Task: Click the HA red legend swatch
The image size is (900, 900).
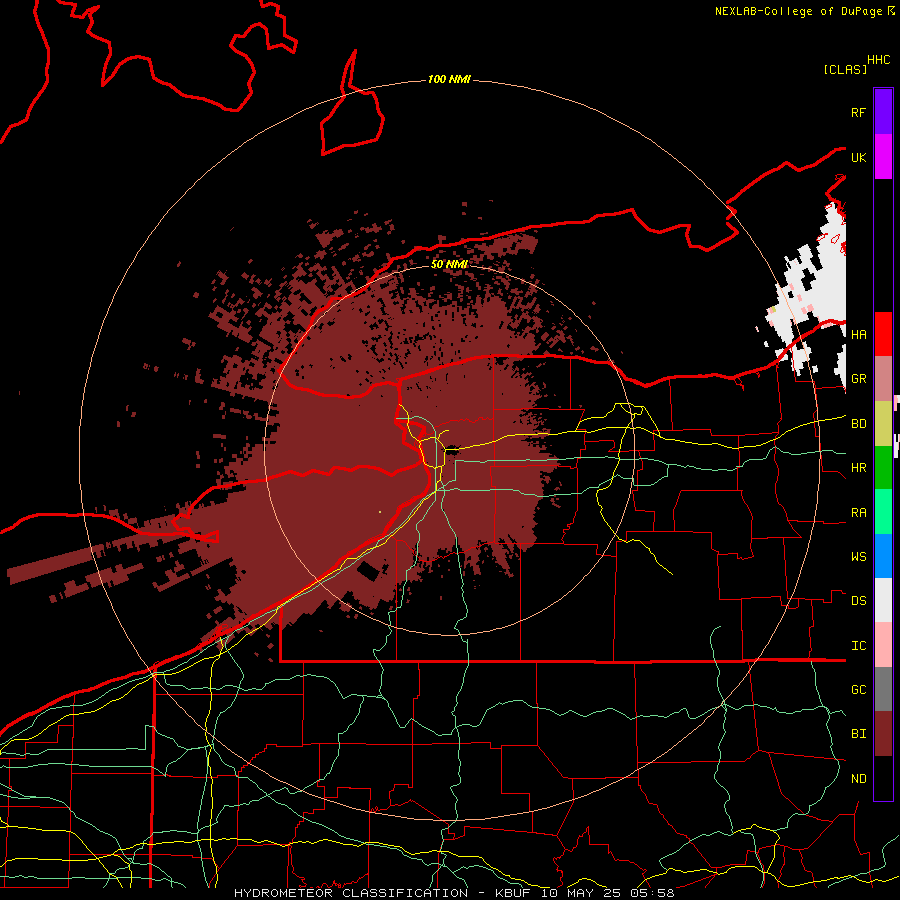Action: coord(883,334)
